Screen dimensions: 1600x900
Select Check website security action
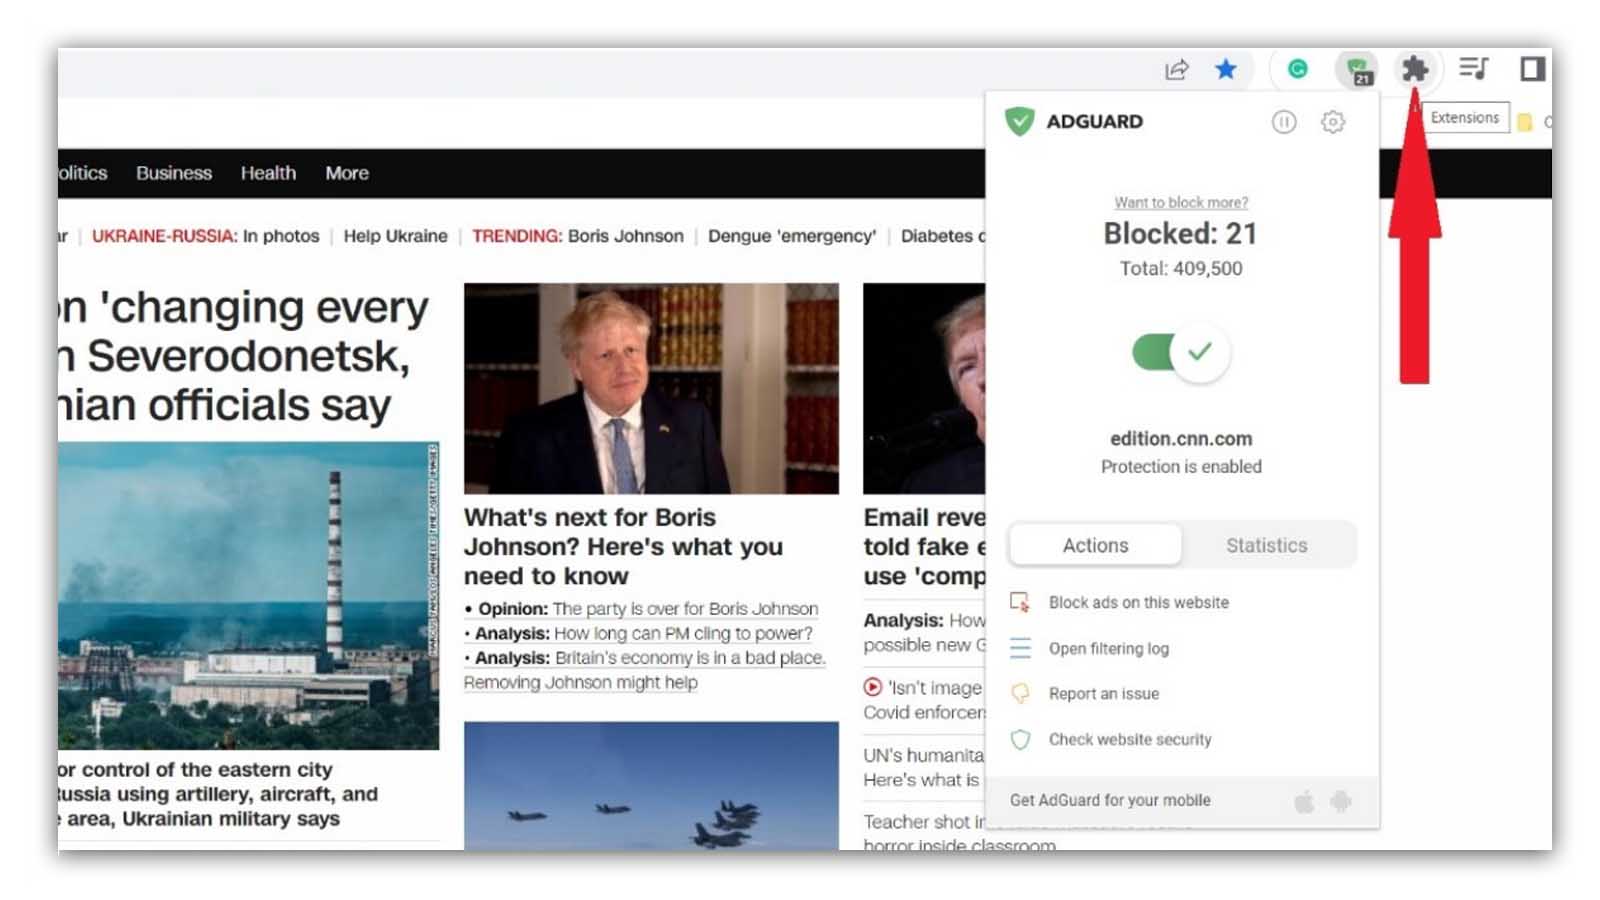(1130, 739)
